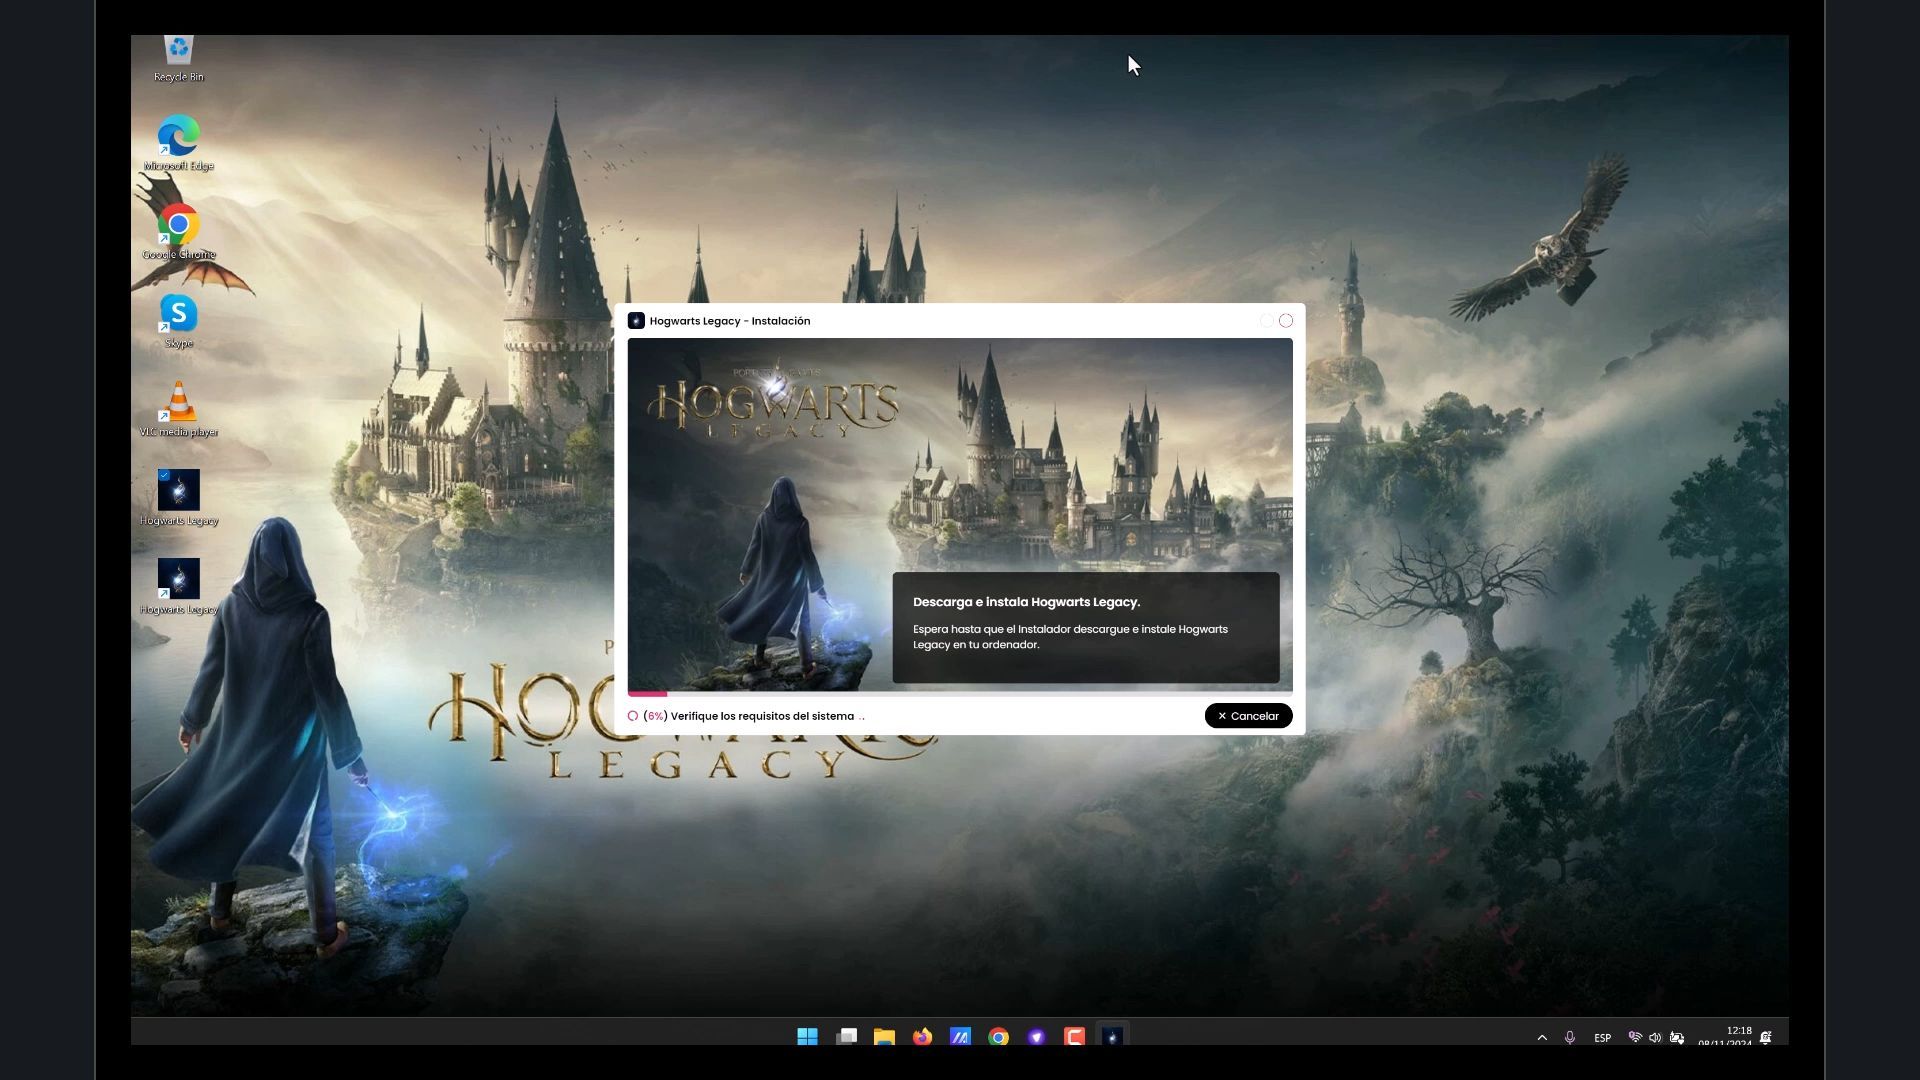Open the orange Camtasia app in taskbar
The image size is (1920, 1080).
1074,1037
